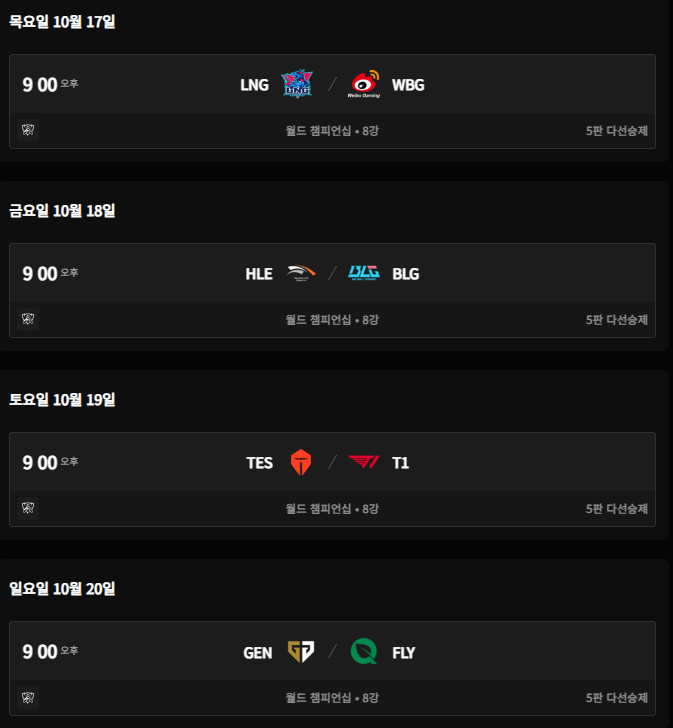
Task: Click the LNG team logo
Action: point(297,84)
